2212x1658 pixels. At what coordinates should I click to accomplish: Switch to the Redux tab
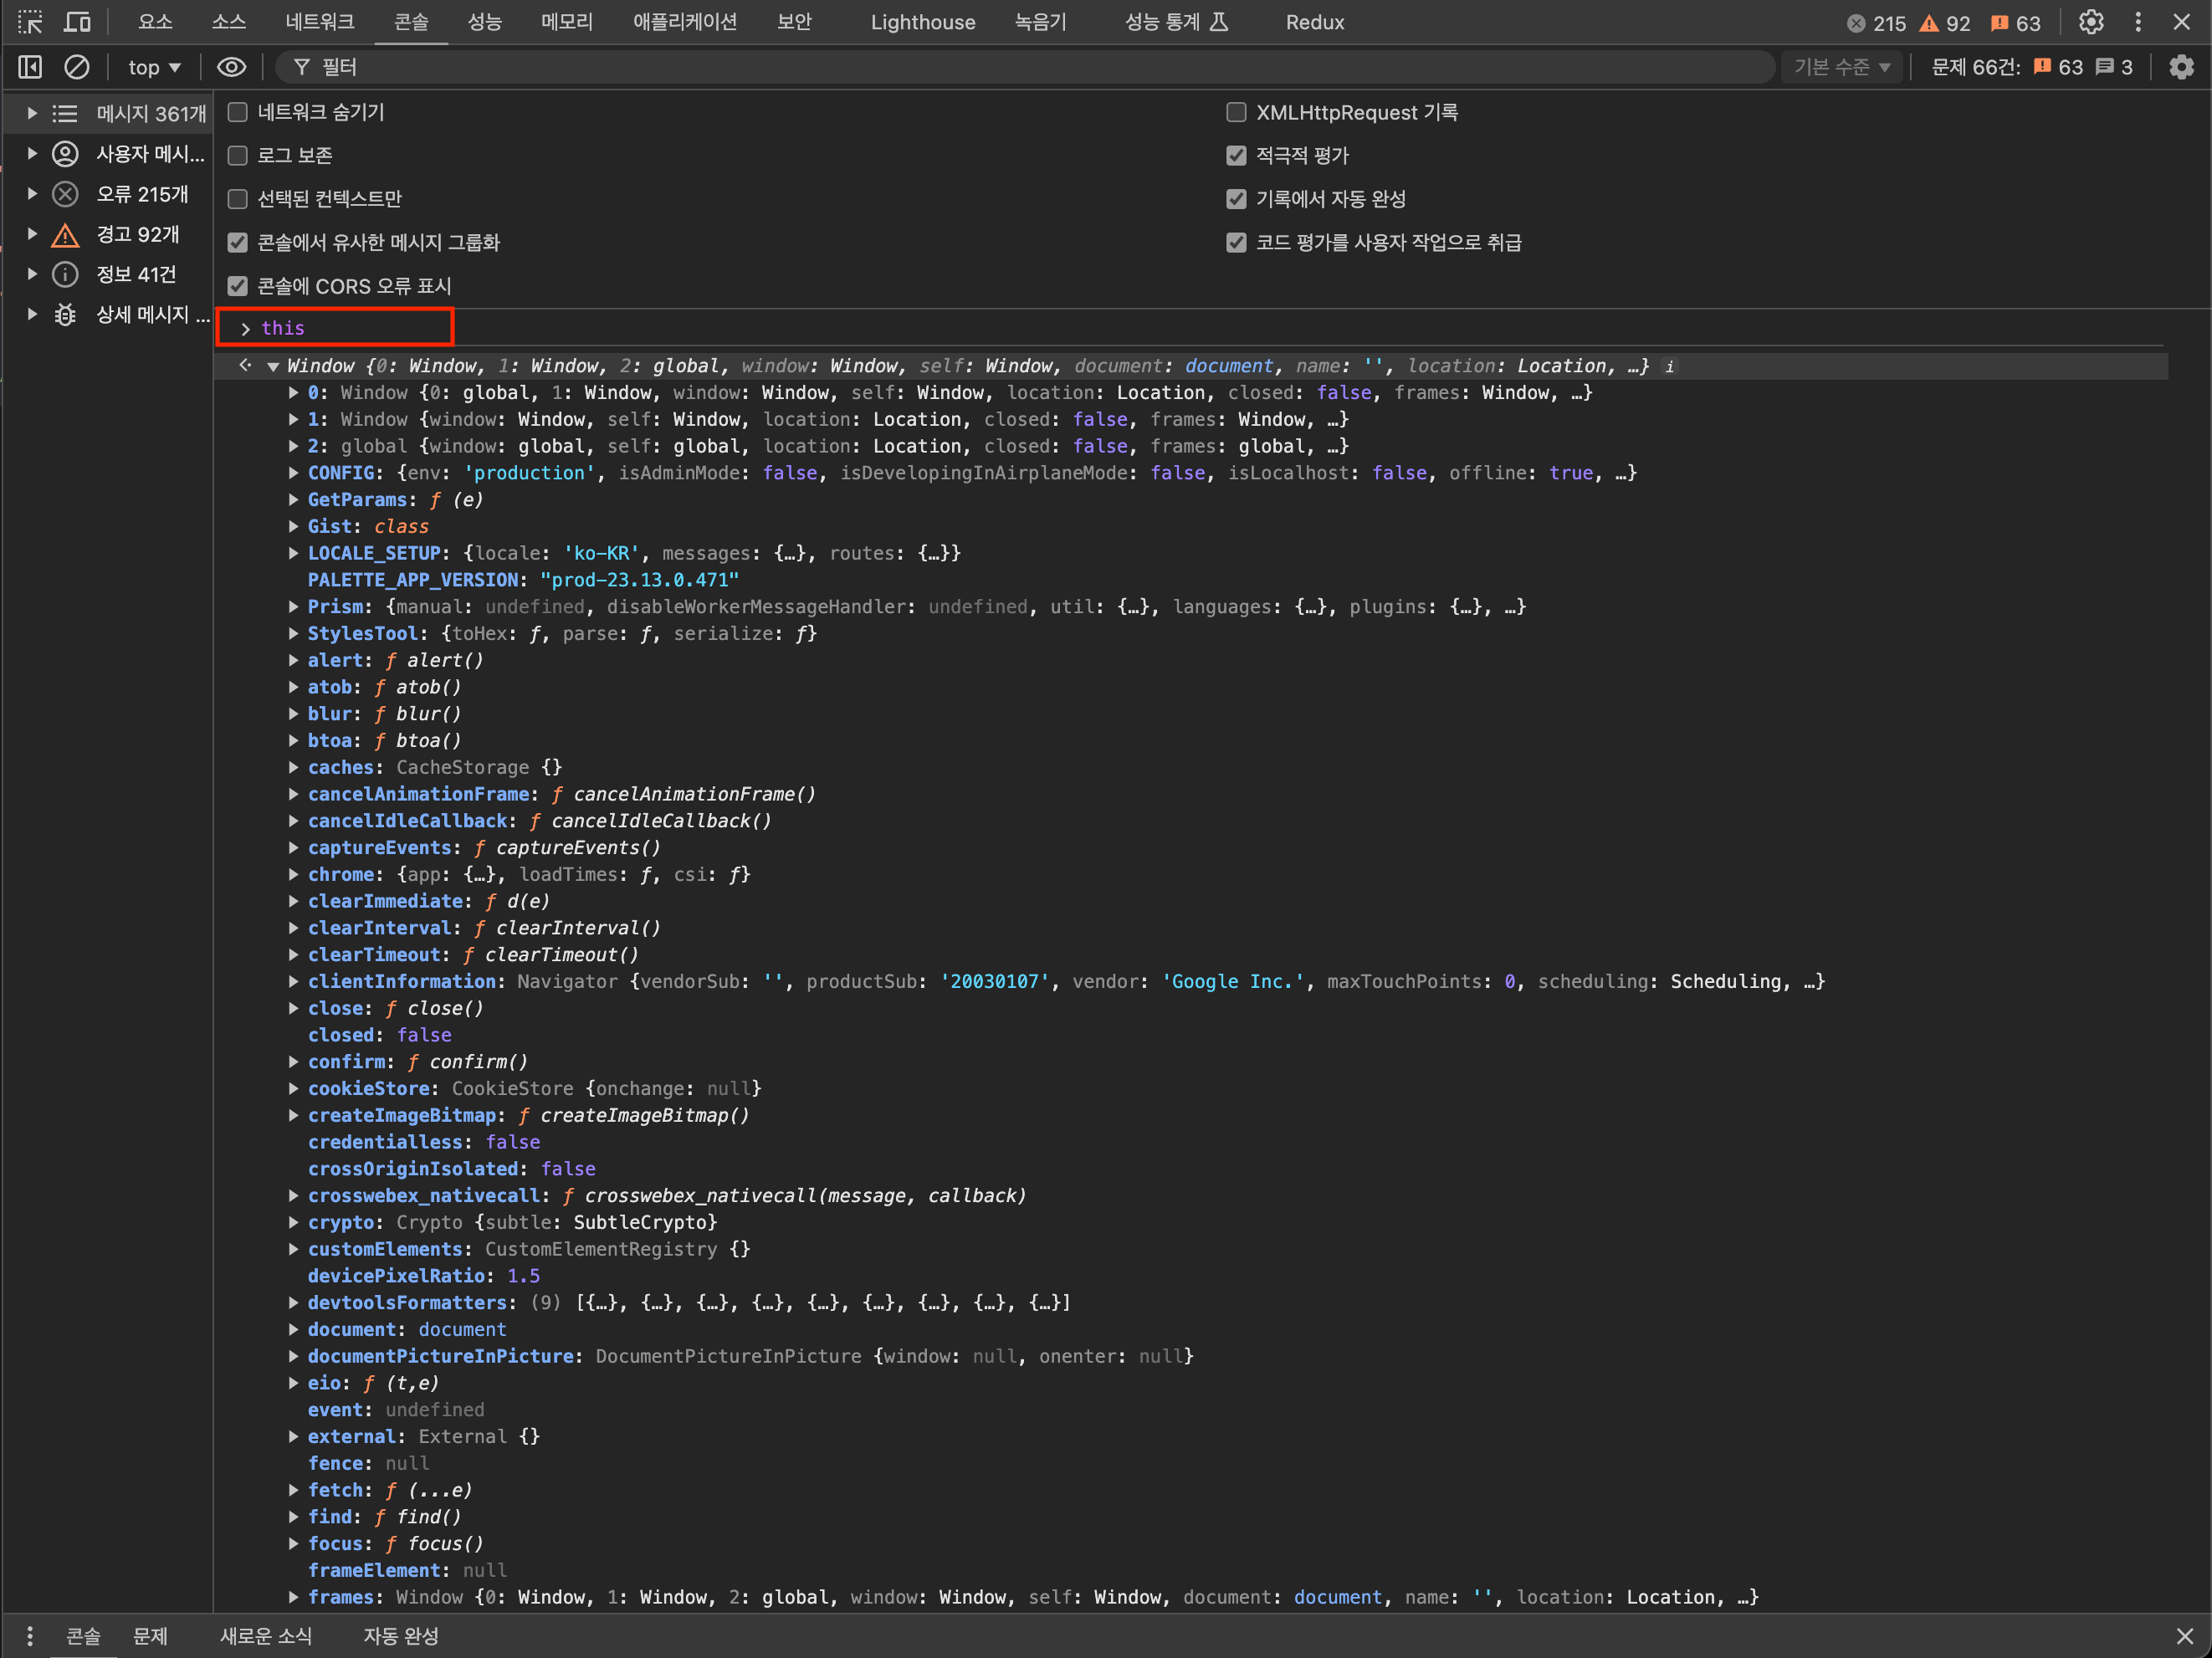(x=1314, y=22)
